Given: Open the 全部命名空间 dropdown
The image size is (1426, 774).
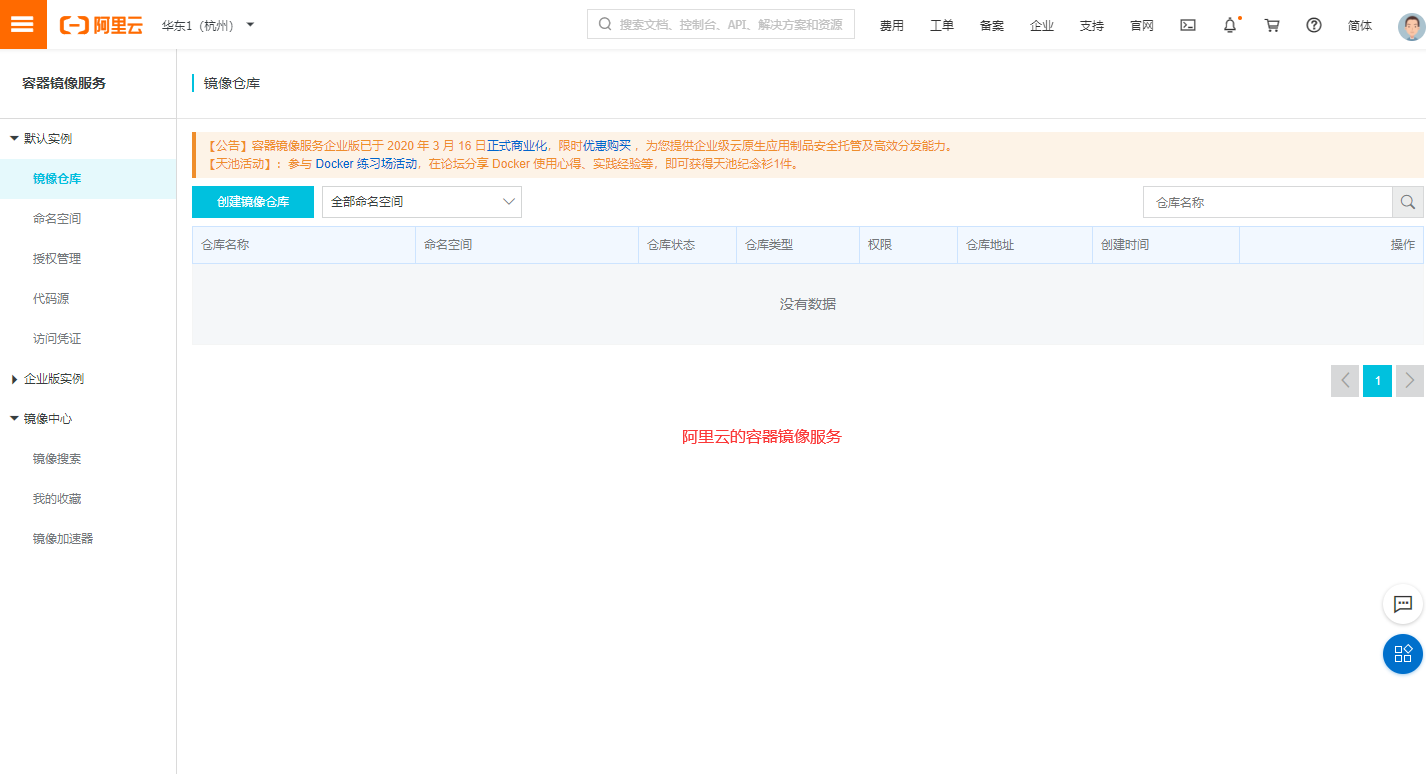Looking at the screenshot, I should click(422, 202).
